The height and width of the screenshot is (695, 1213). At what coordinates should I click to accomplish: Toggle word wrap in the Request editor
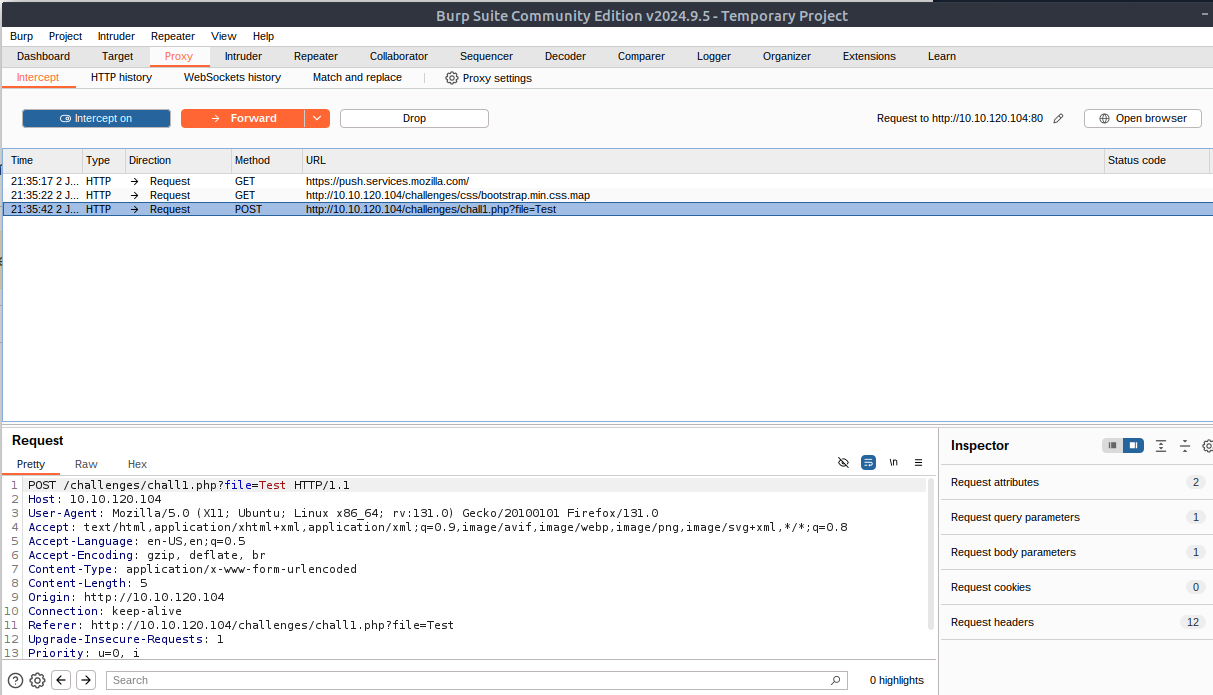point(869,462)
